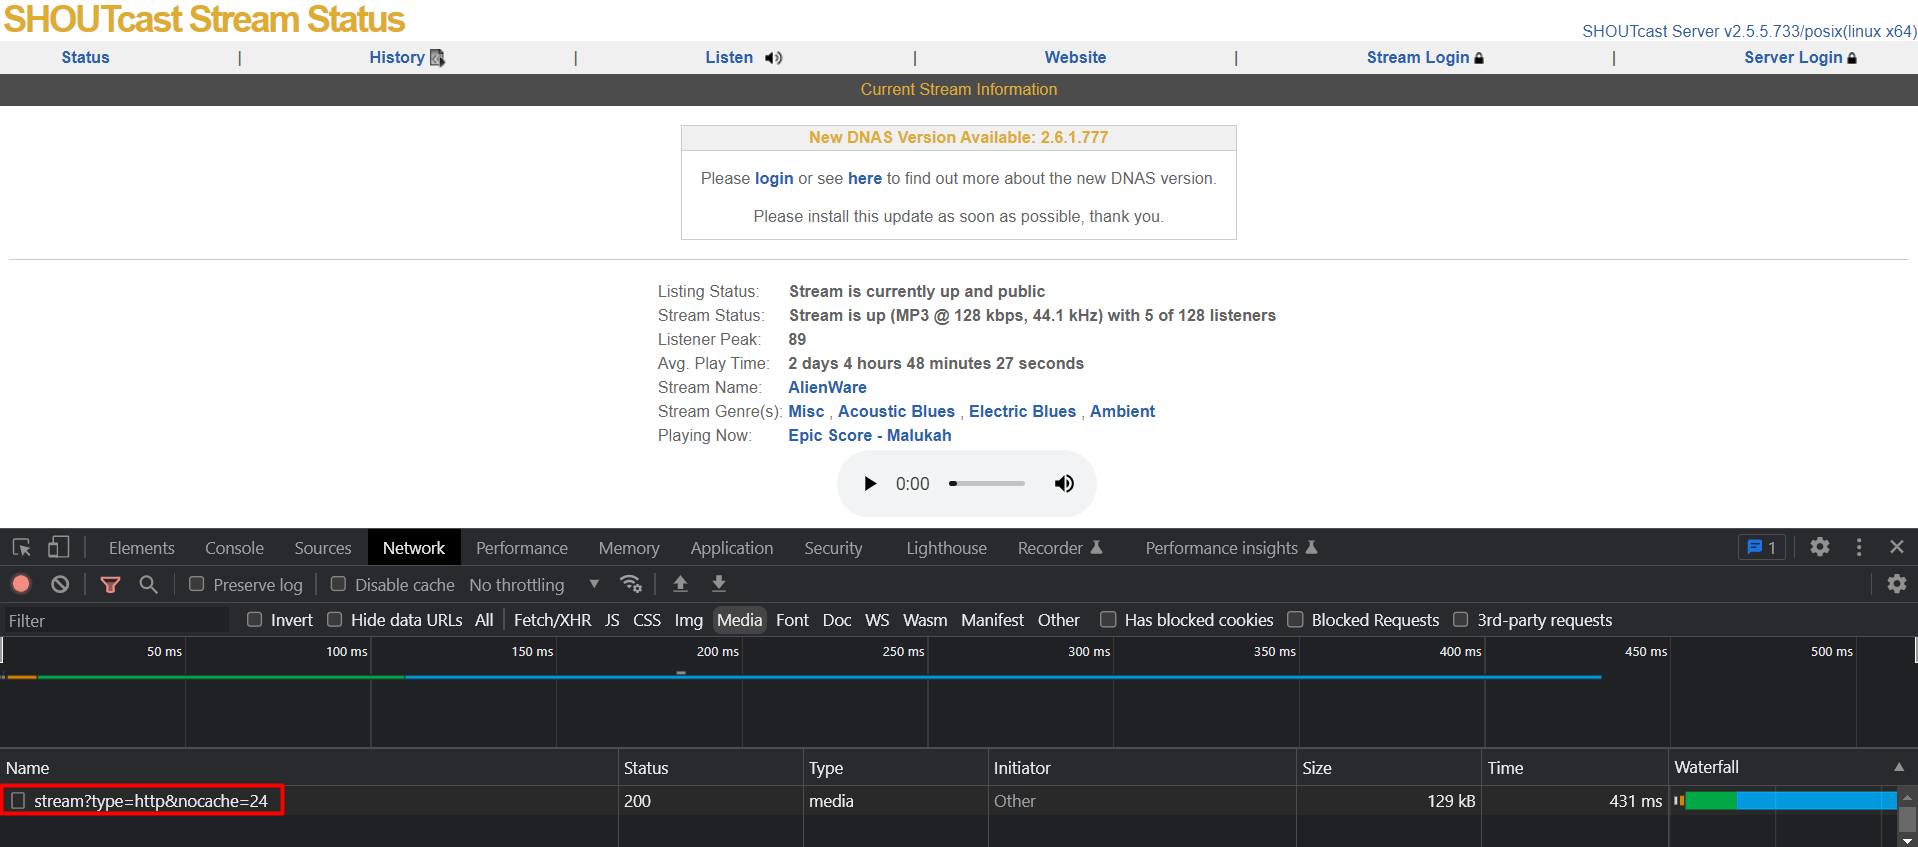
Task: Click the Server Login lock icon
Action: [x=1852, y=58]
